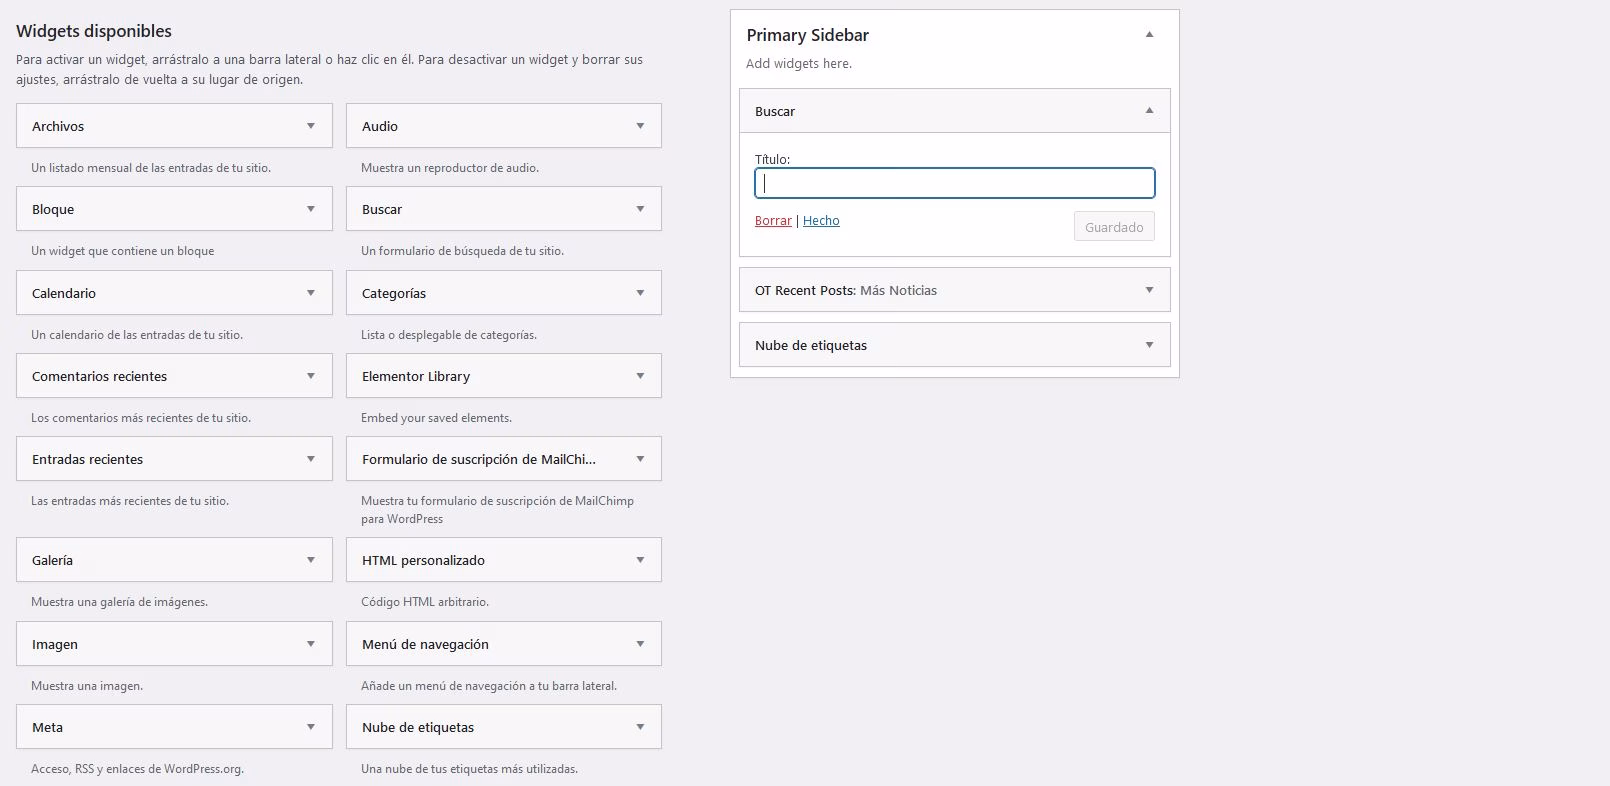Select the Entradas recientes widget title
The width and height of the screenshot is (1610, 786).
tap(88, 459)
